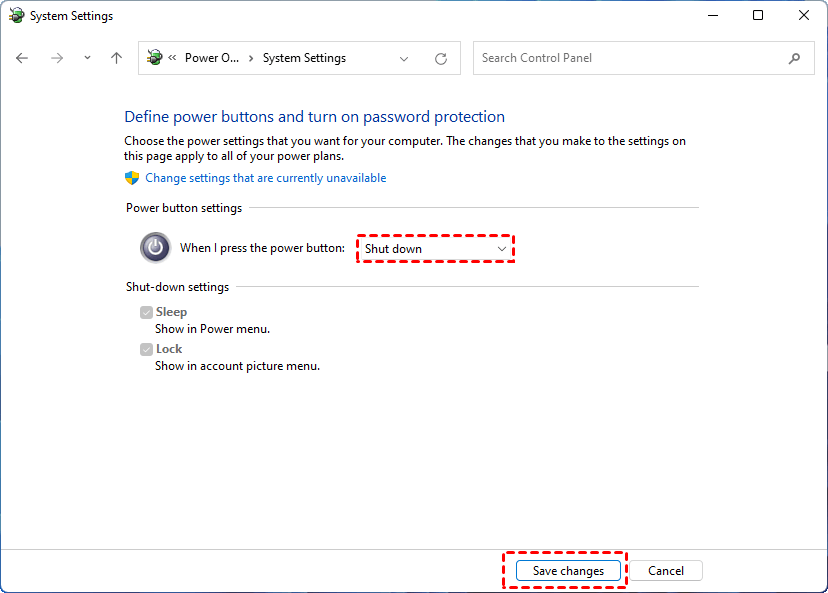Toggle the Lock checkbox
Screen dimensions: 828x593
pos(147,349)
